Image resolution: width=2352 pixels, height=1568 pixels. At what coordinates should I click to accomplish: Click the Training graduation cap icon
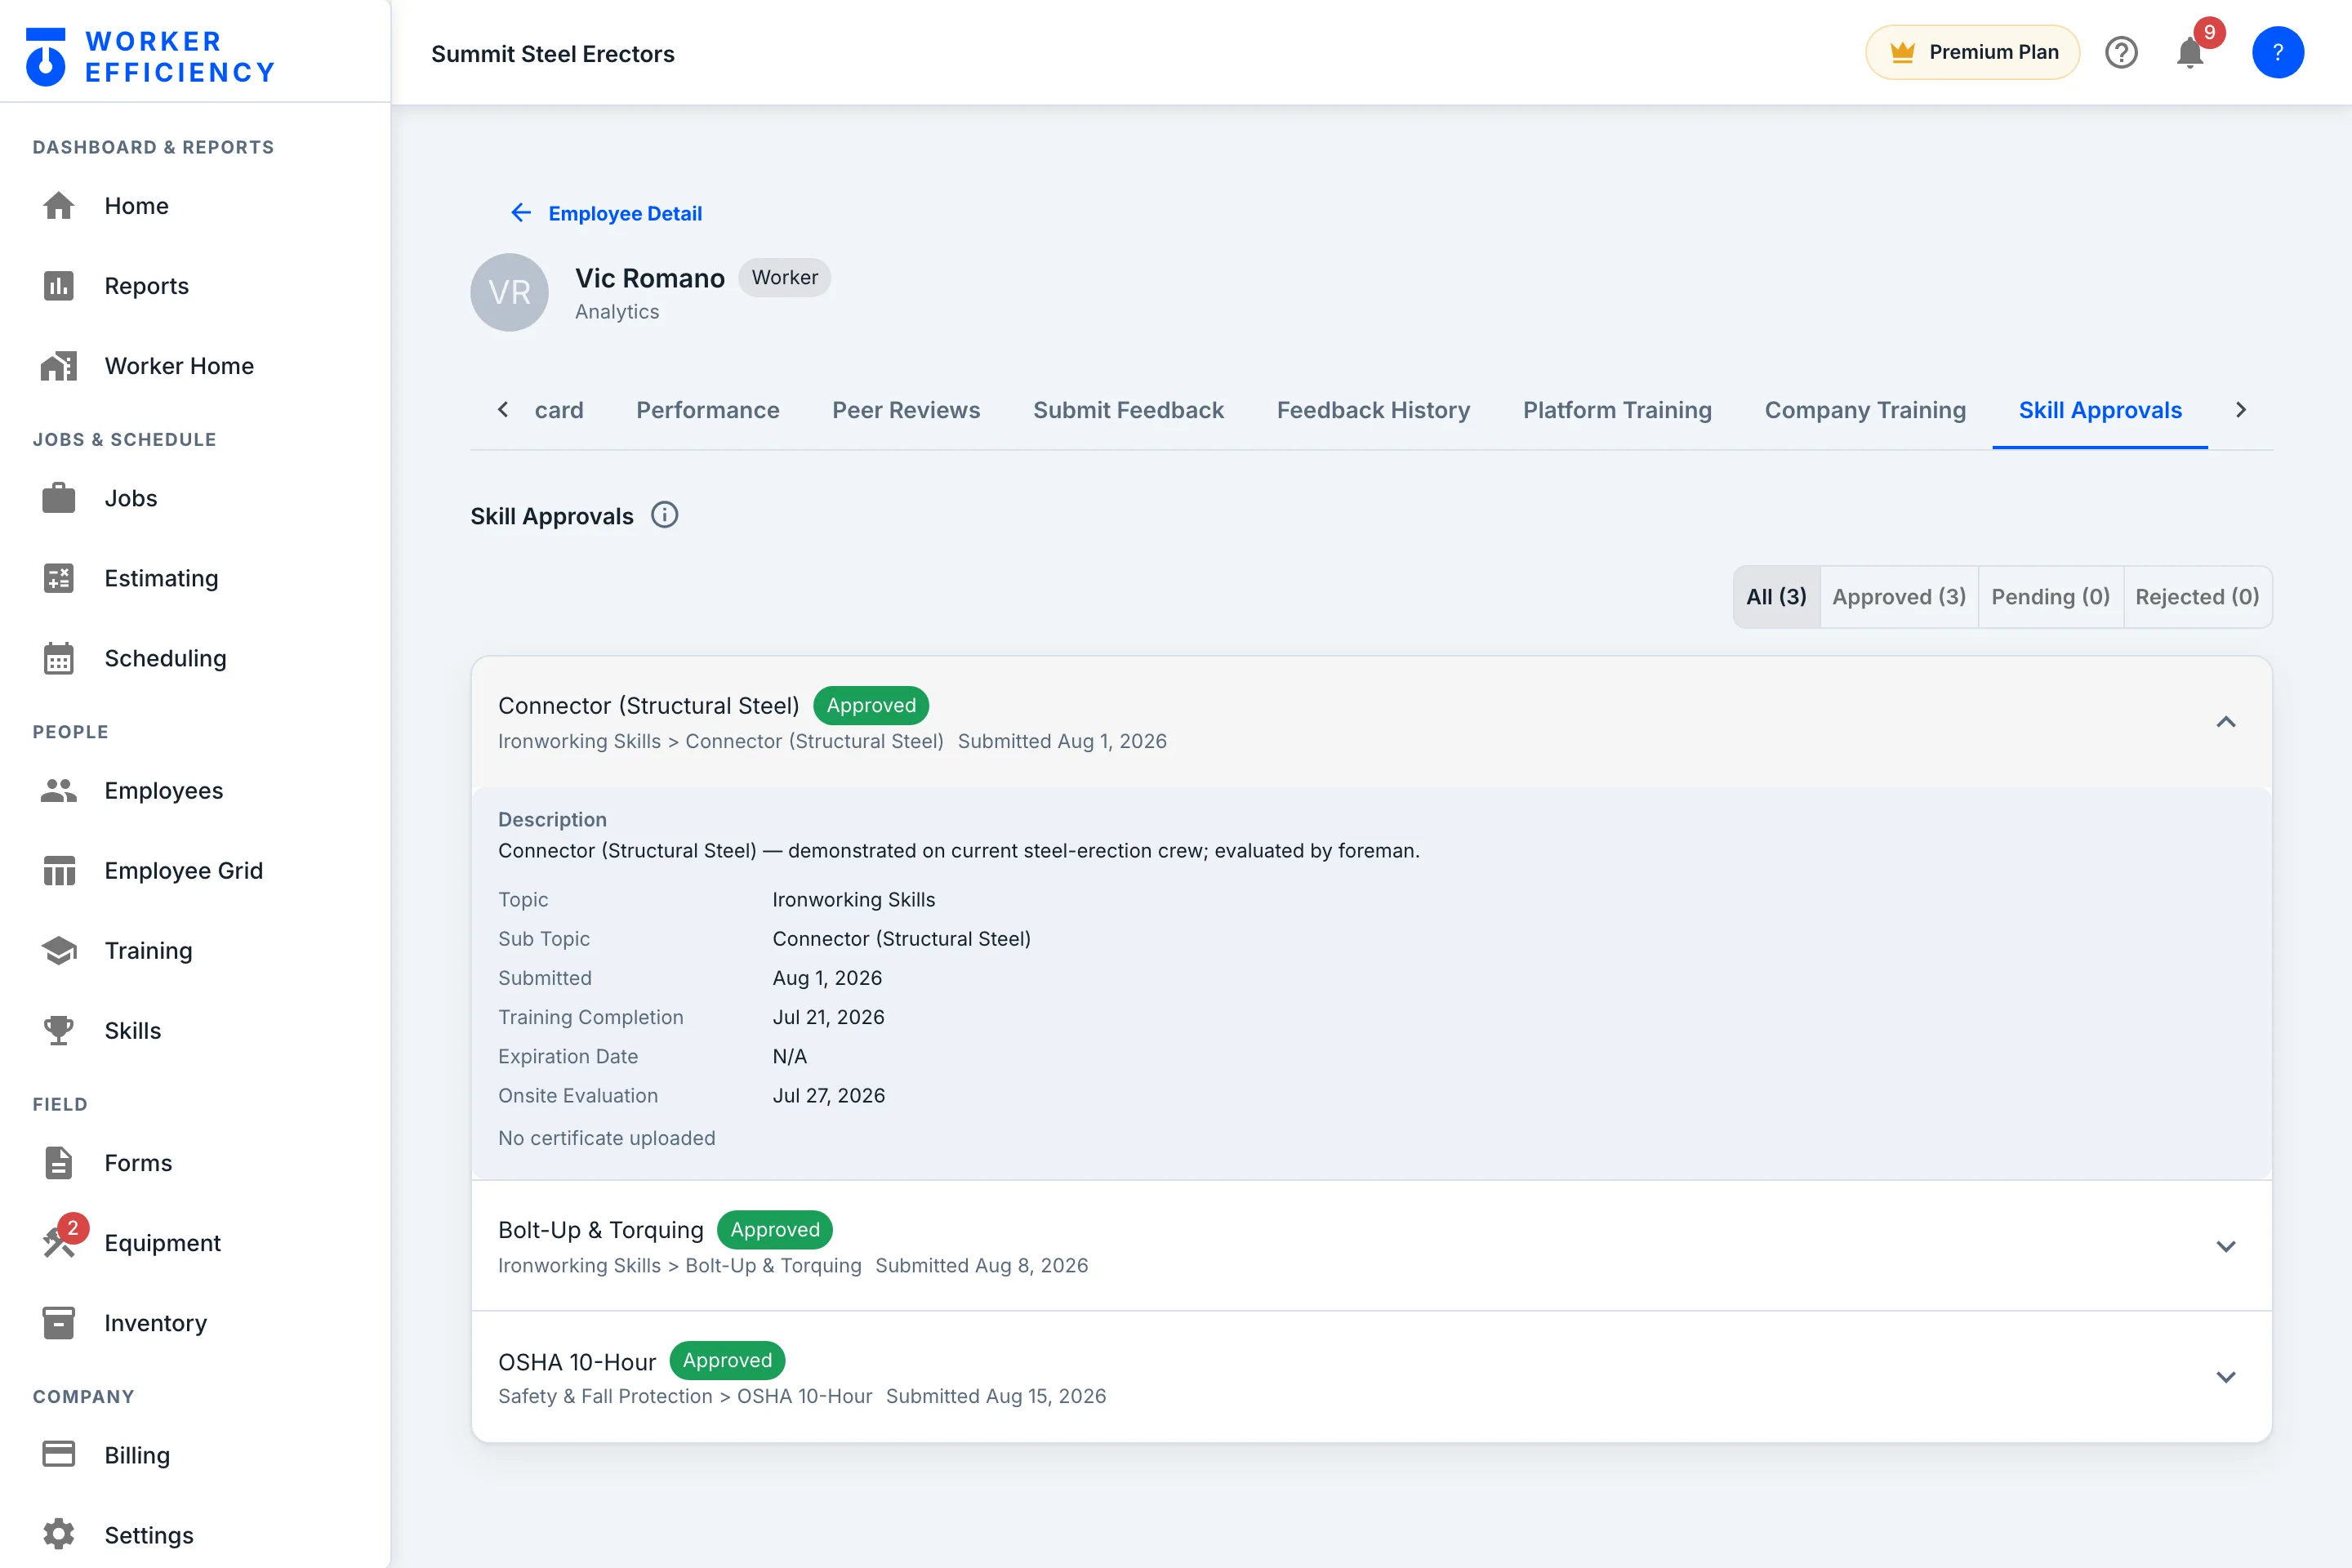tap(58, 950)
